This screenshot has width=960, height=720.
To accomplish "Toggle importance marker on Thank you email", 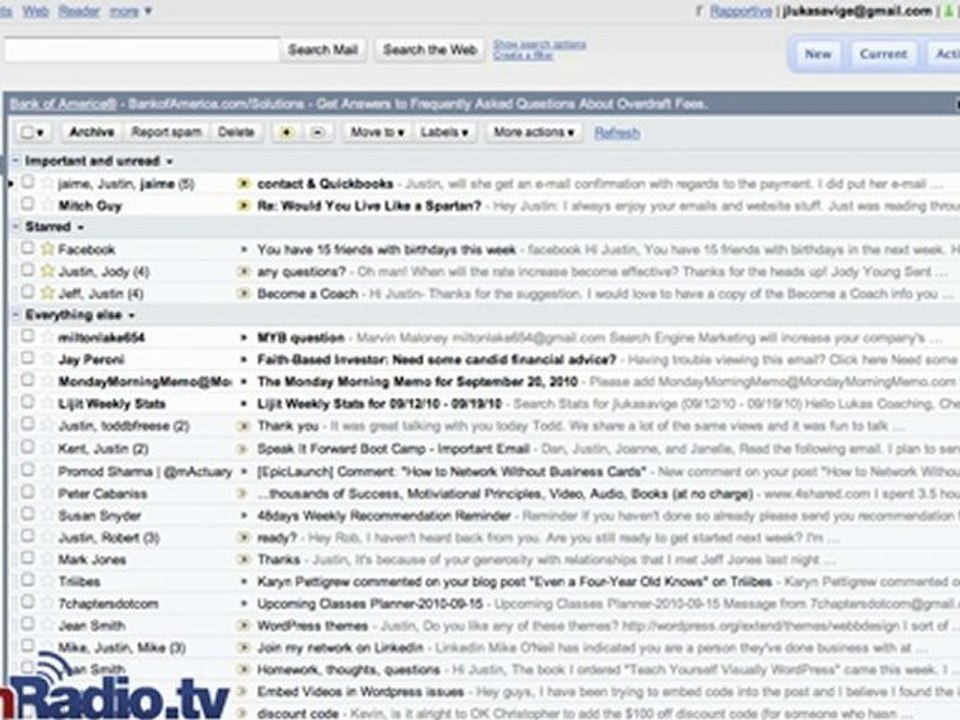I will click(244, 426).
